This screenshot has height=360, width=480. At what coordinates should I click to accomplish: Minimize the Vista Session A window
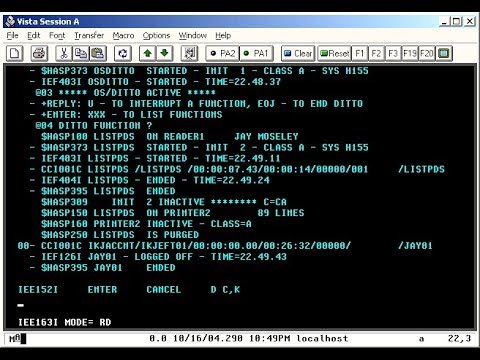[444, 22]
